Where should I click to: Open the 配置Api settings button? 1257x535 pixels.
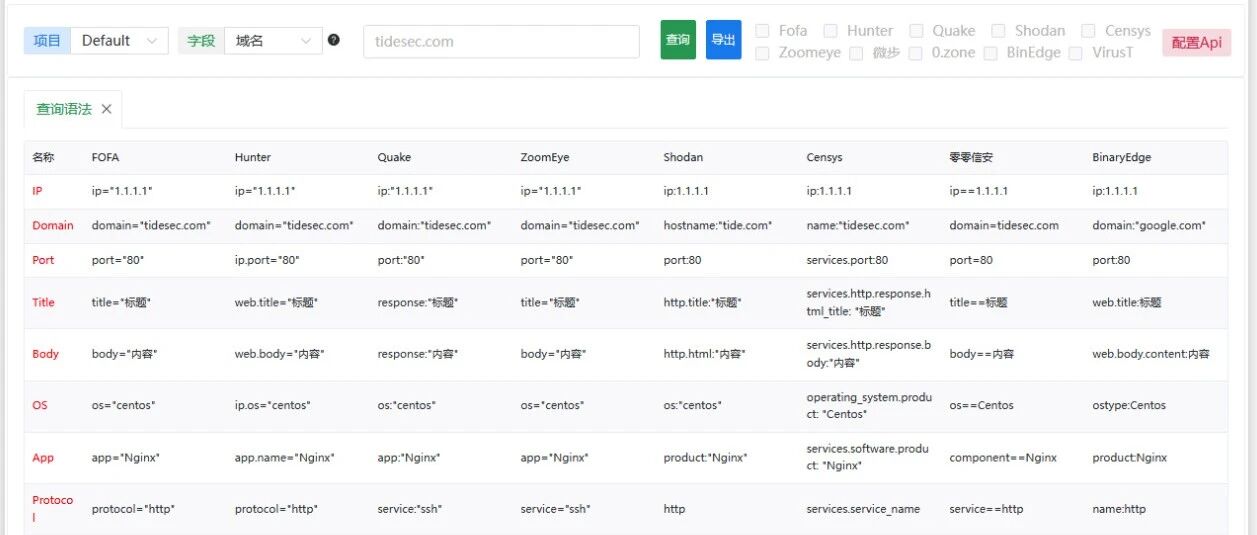coord(1197,43)
